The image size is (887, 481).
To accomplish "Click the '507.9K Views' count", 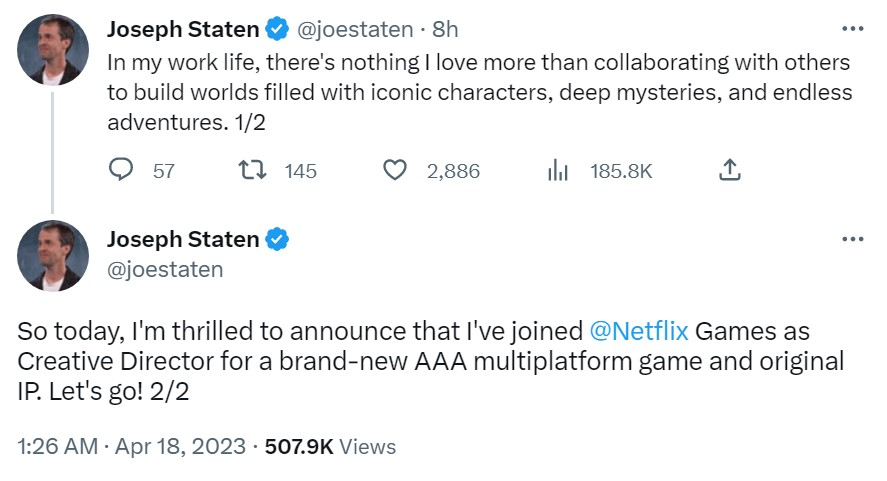I will (330, 447).
